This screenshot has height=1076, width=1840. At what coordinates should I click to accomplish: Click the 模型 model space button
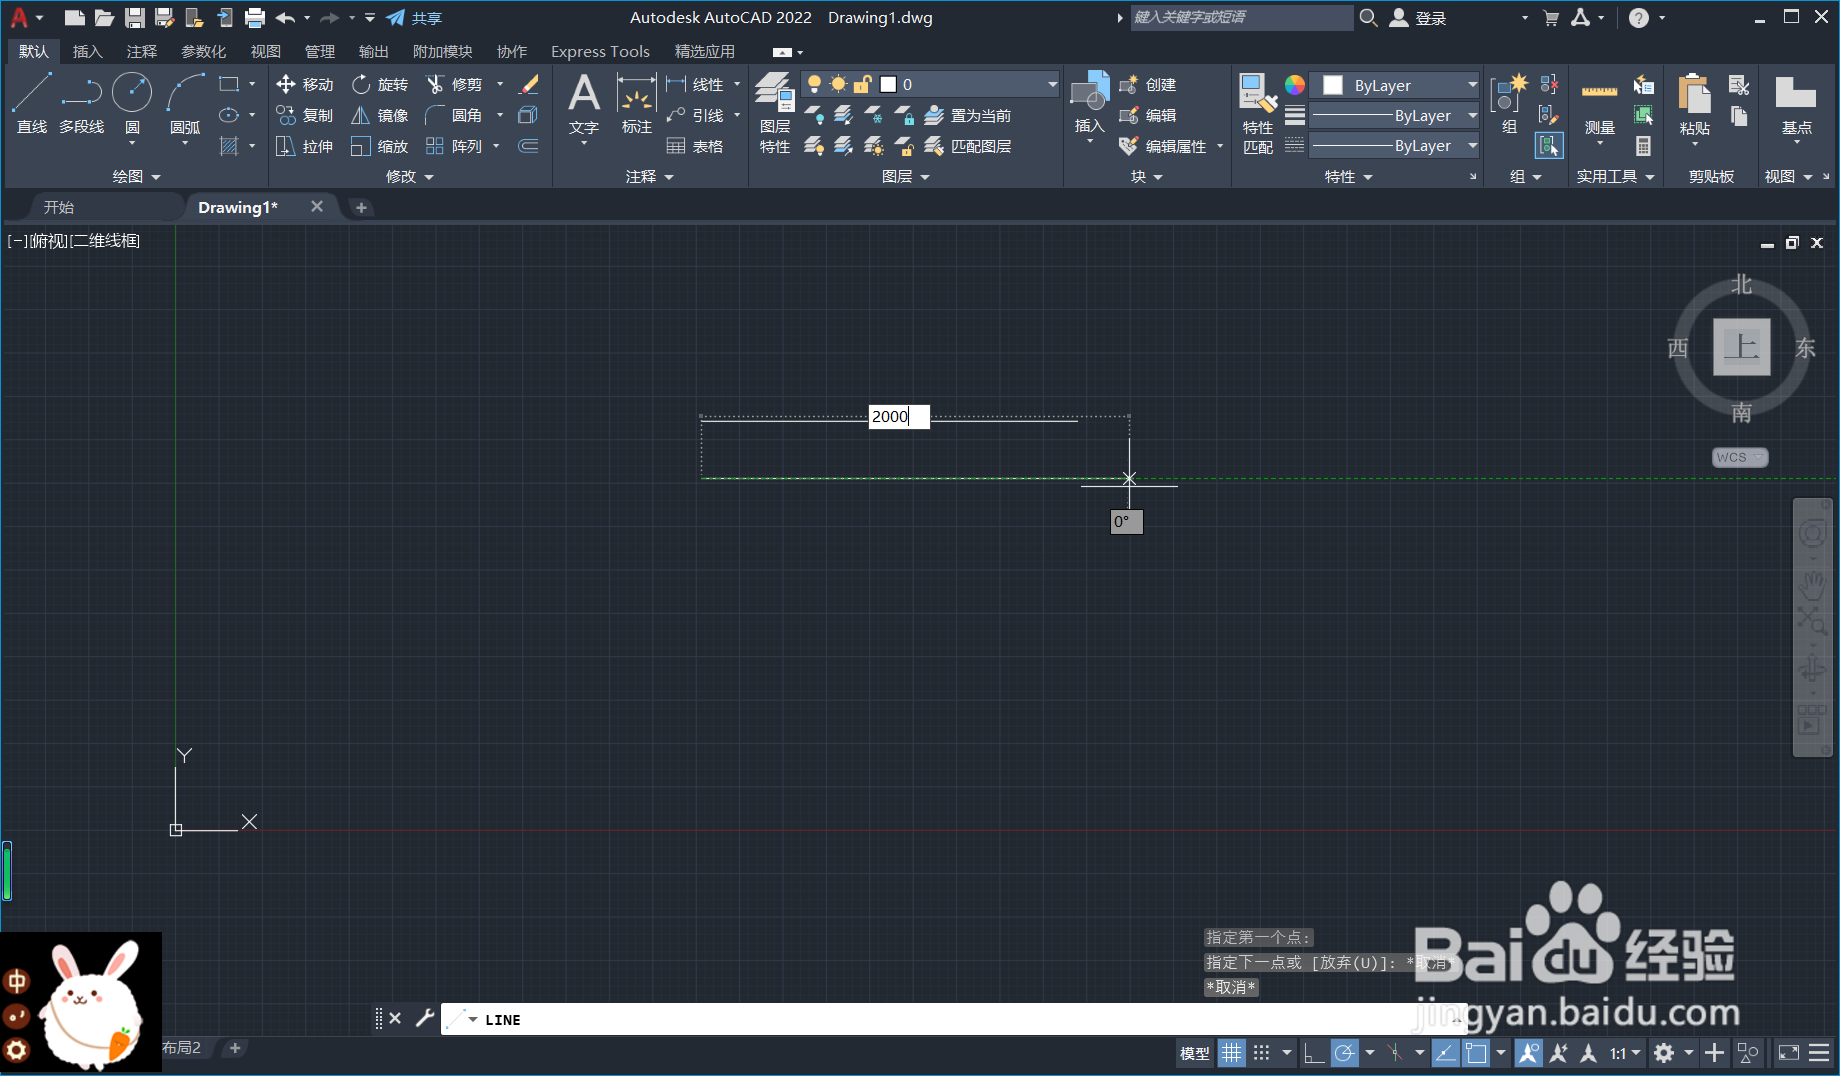[1195, 1053]
